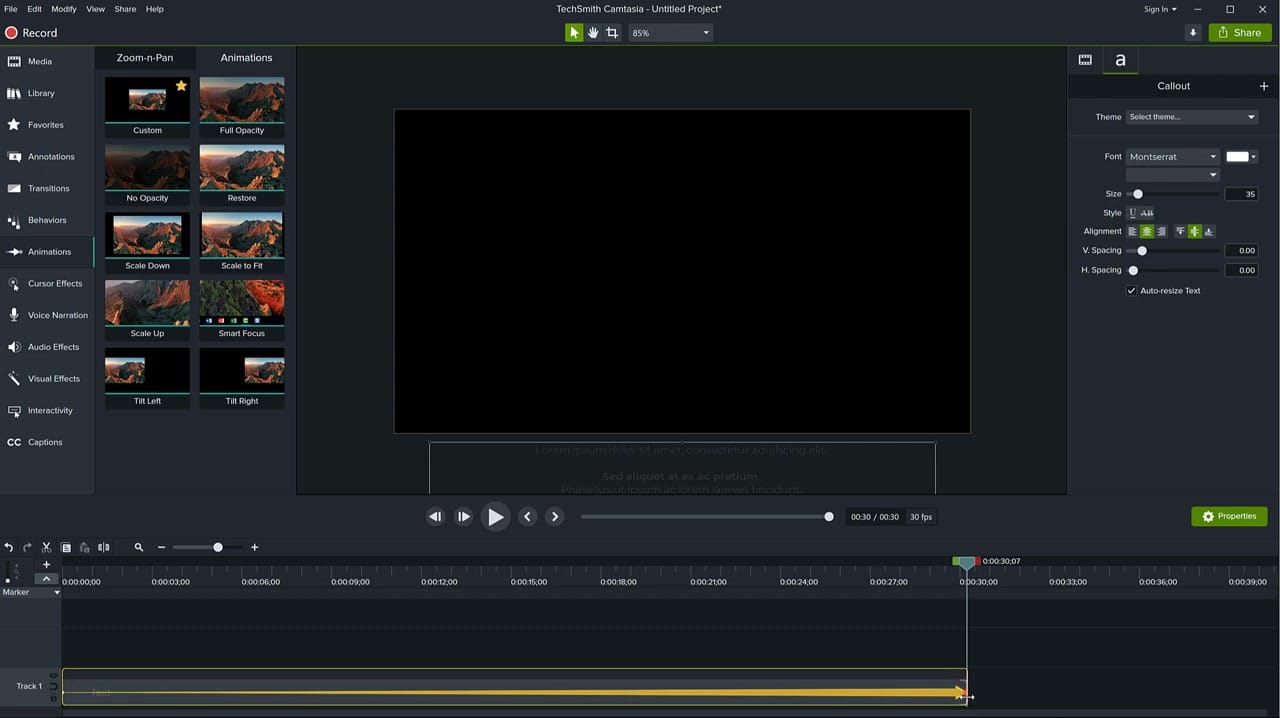Open the Transitions panel
Viewport: 1280px width, 718px height.
(x=48, y=188)
